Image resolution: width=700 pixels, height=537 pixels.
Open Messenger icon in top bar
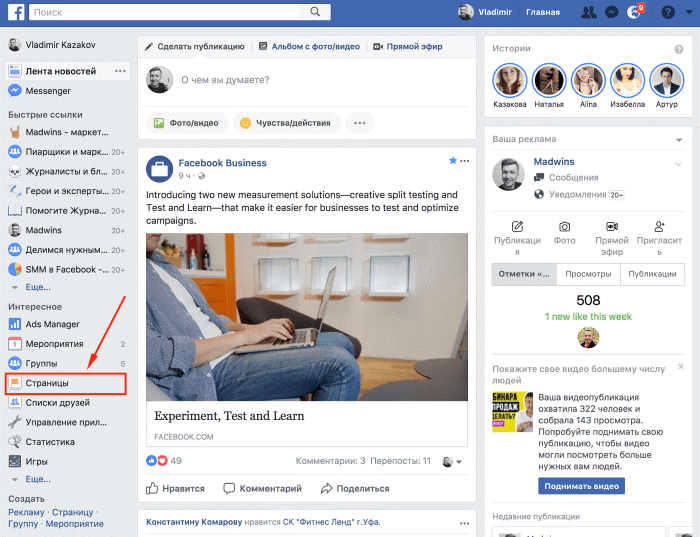tap(611, 12)
